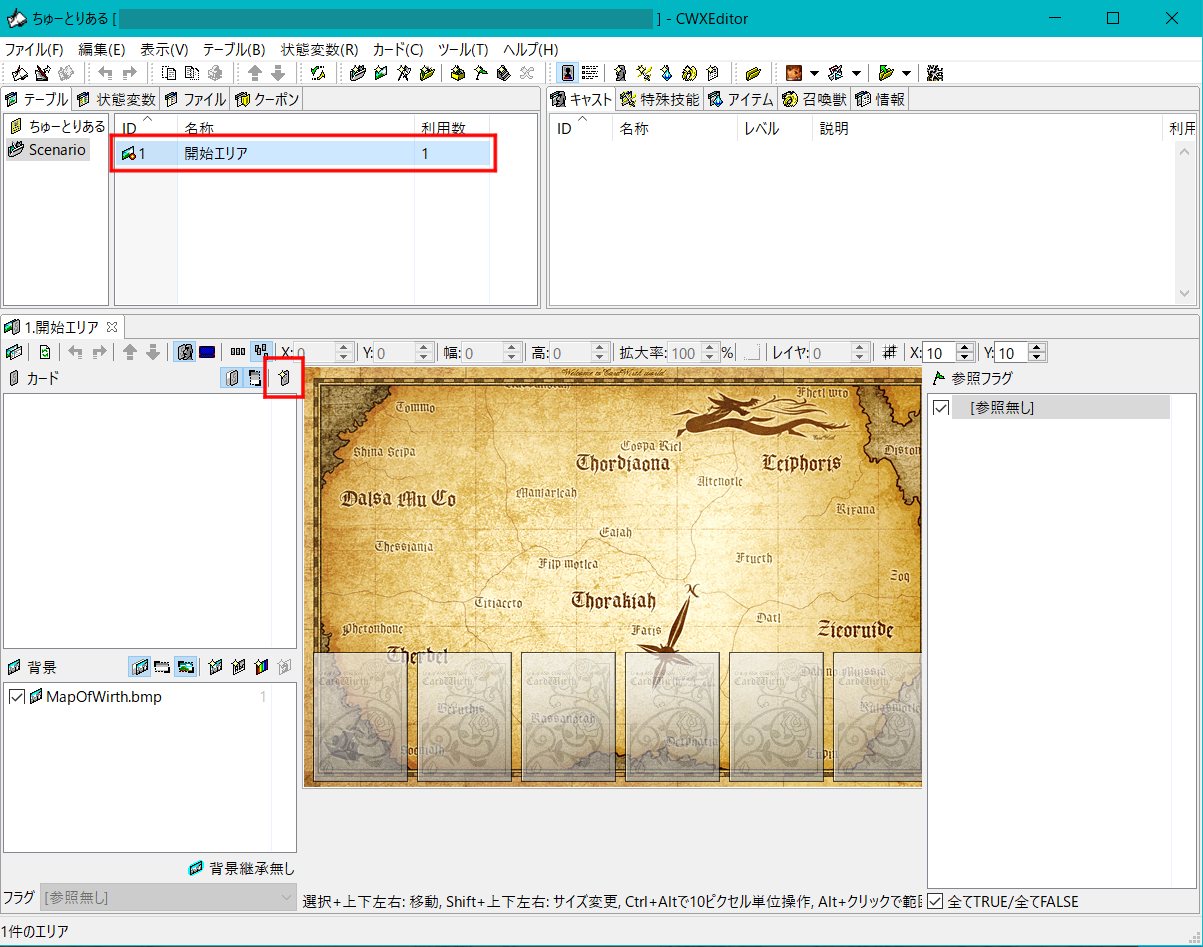Screen dimensions: 1203x947
Task: Open the フラグ combo box showing [参照無し]
Action: (168, 897)
